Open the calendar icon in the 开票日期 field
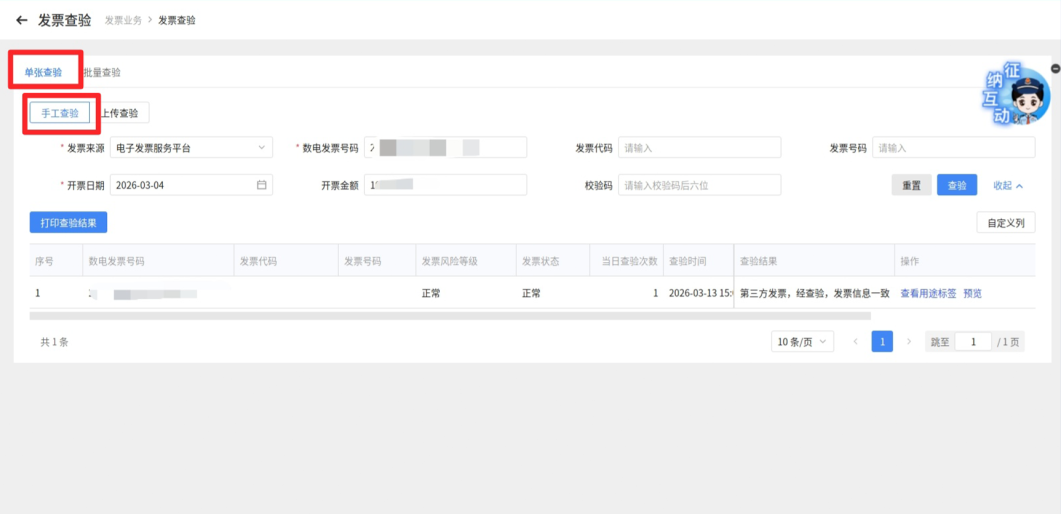This screenshot has height=514, width=1061. pyautogui.click(x=261, y=185)
